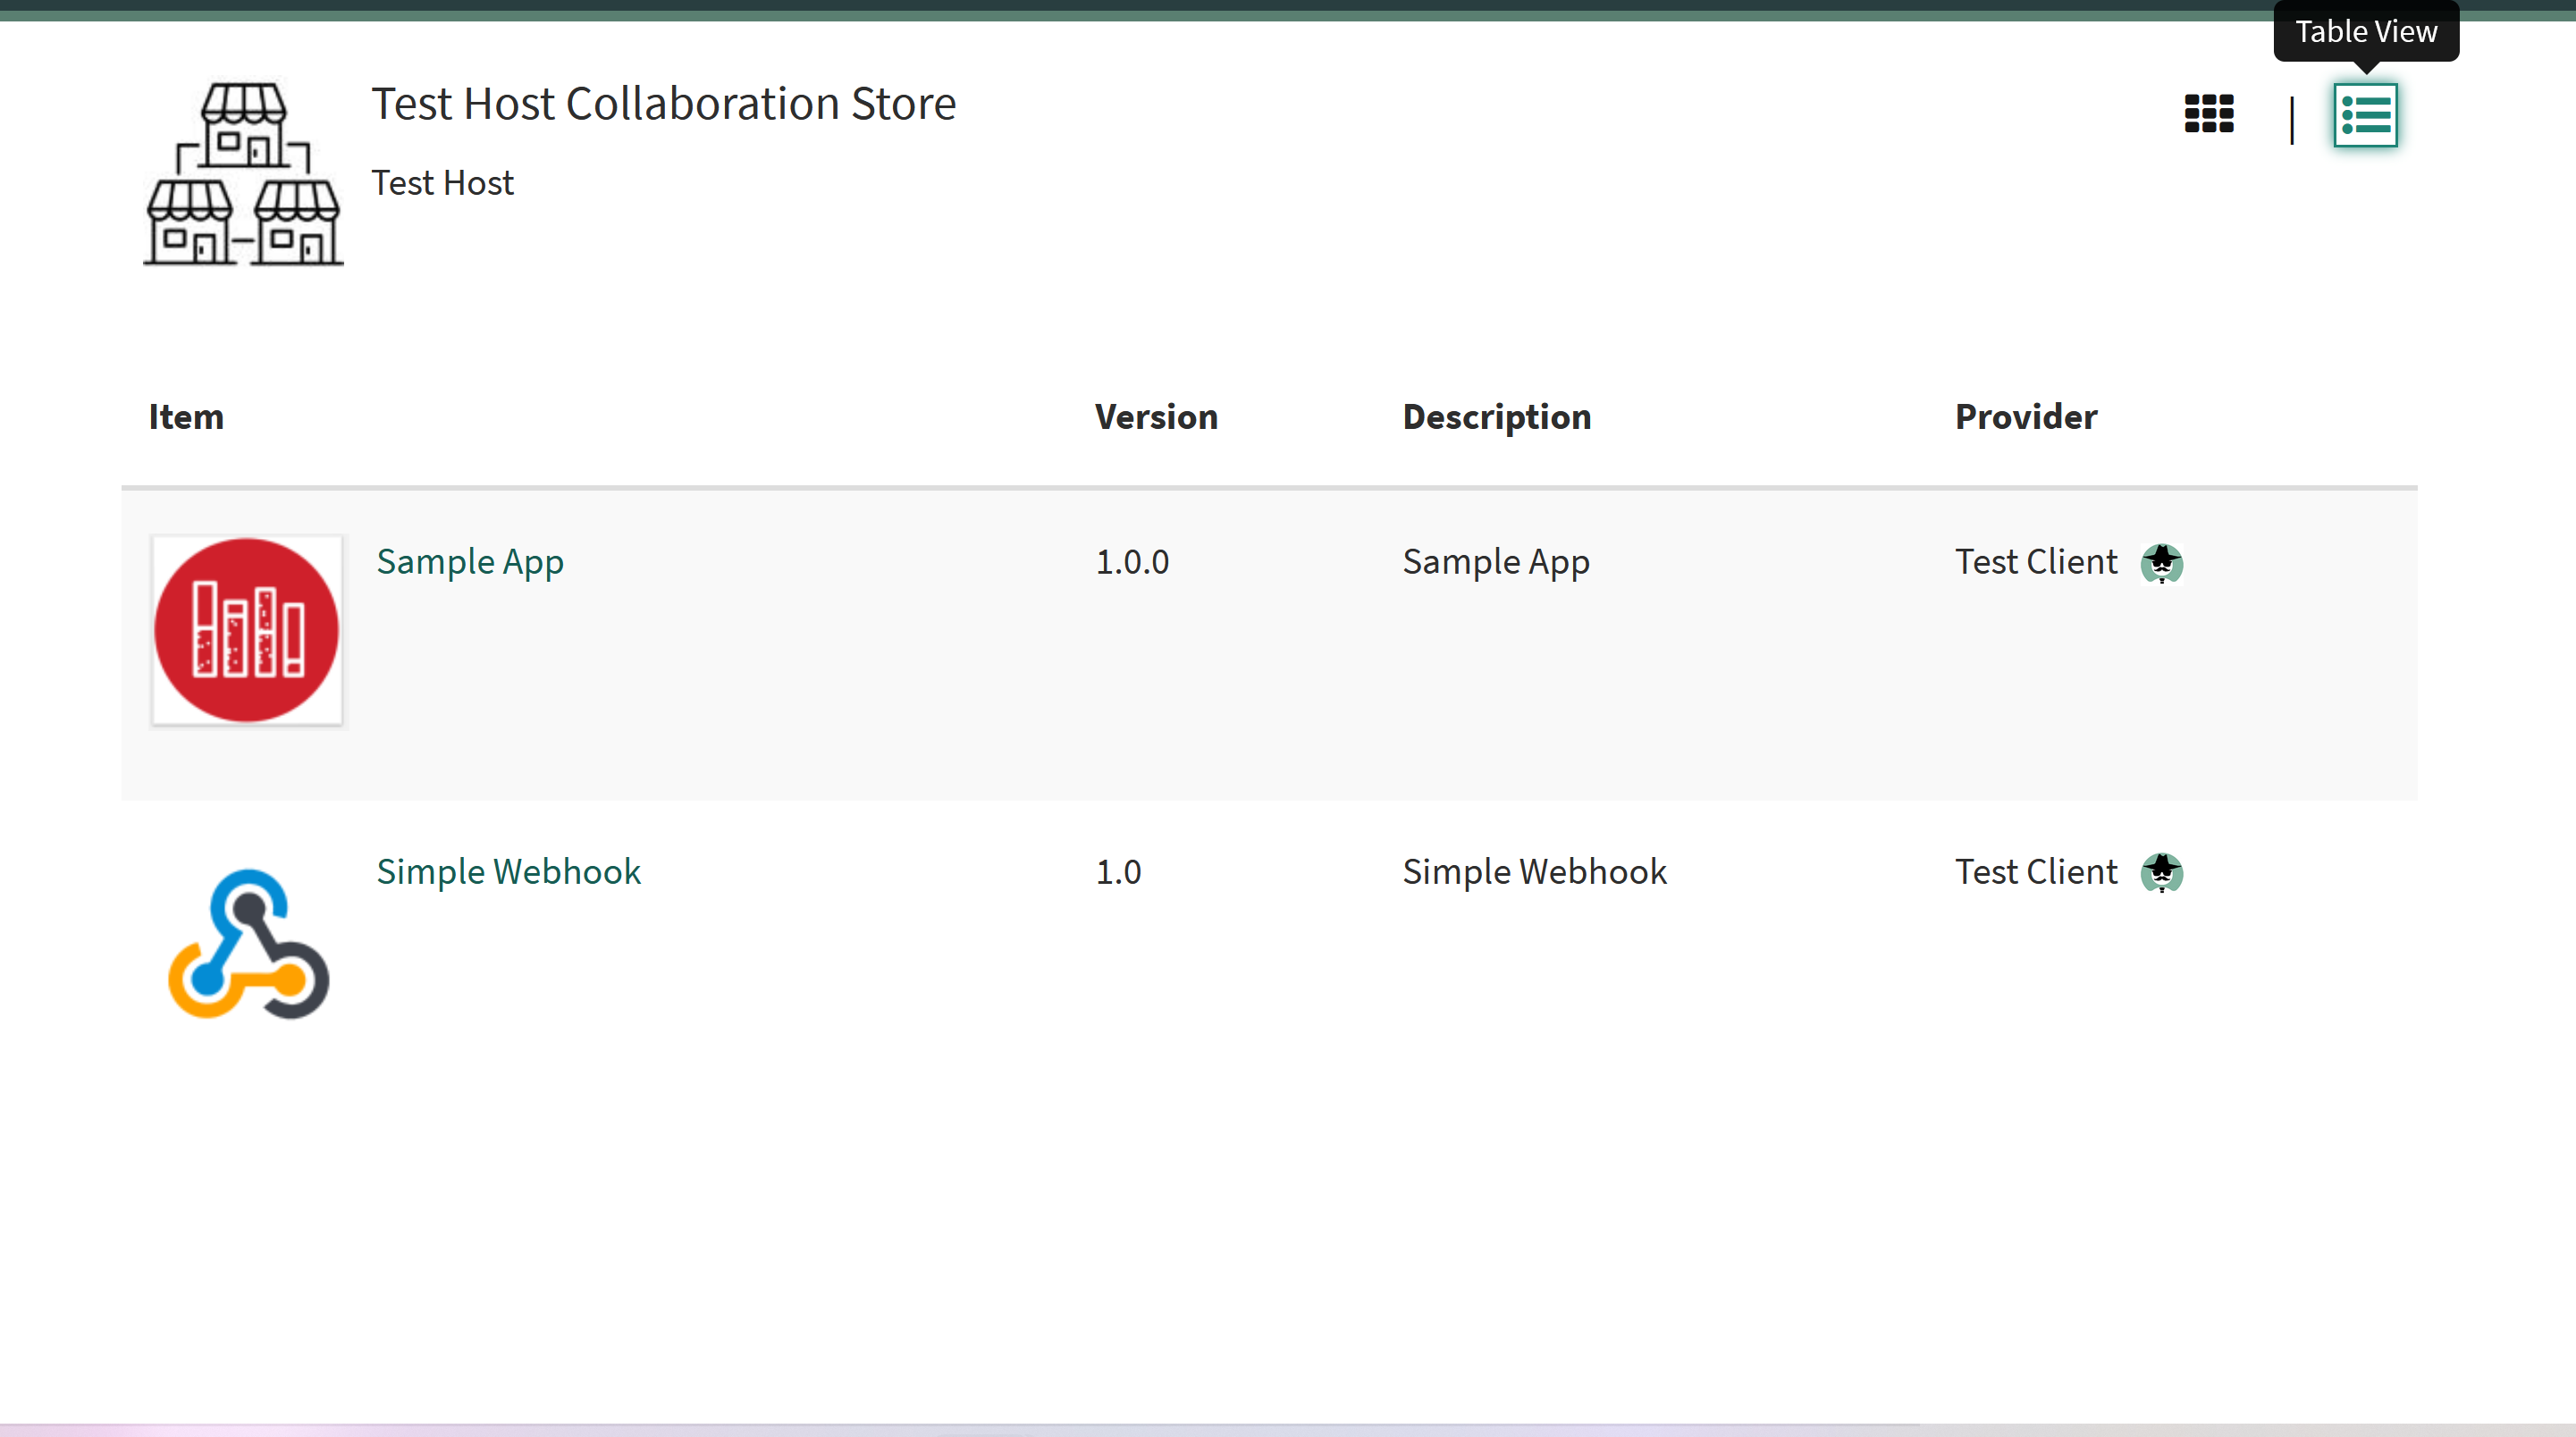Click the Provider column header
Viewport: 2576px width, 1437px height.
[x=2025, y=417]
